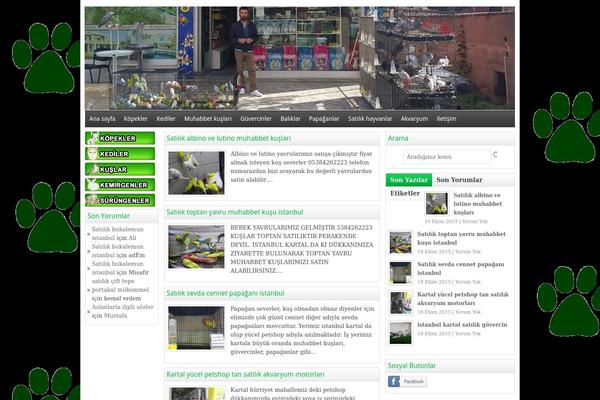Open post title Kartal yücel petshop akvaryum motorları

(245, 374)
